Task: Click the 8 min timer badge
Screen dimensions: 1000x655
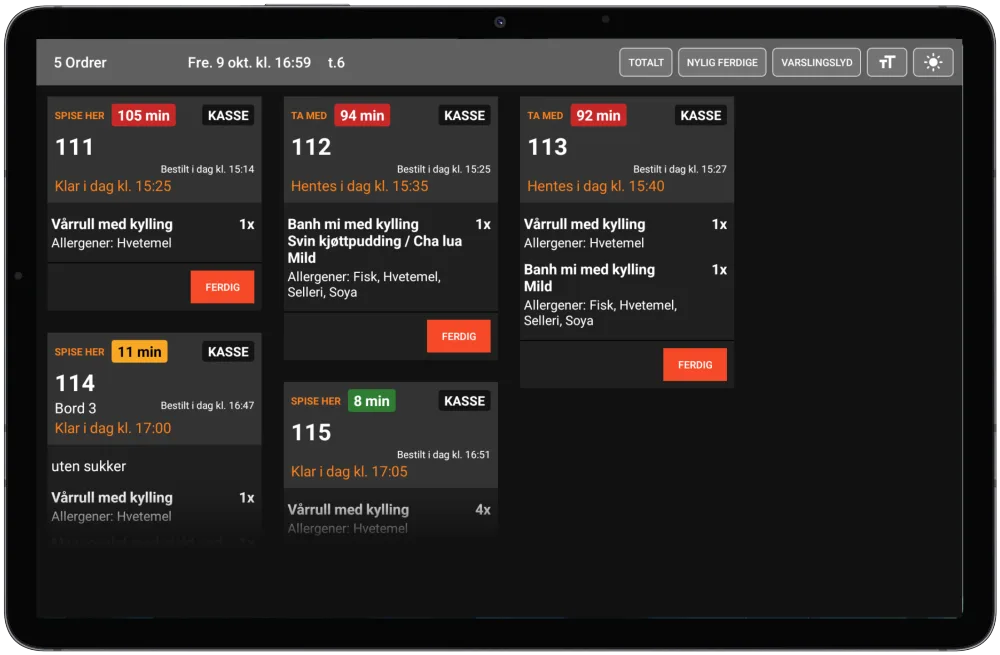Action: click(372, 401)
